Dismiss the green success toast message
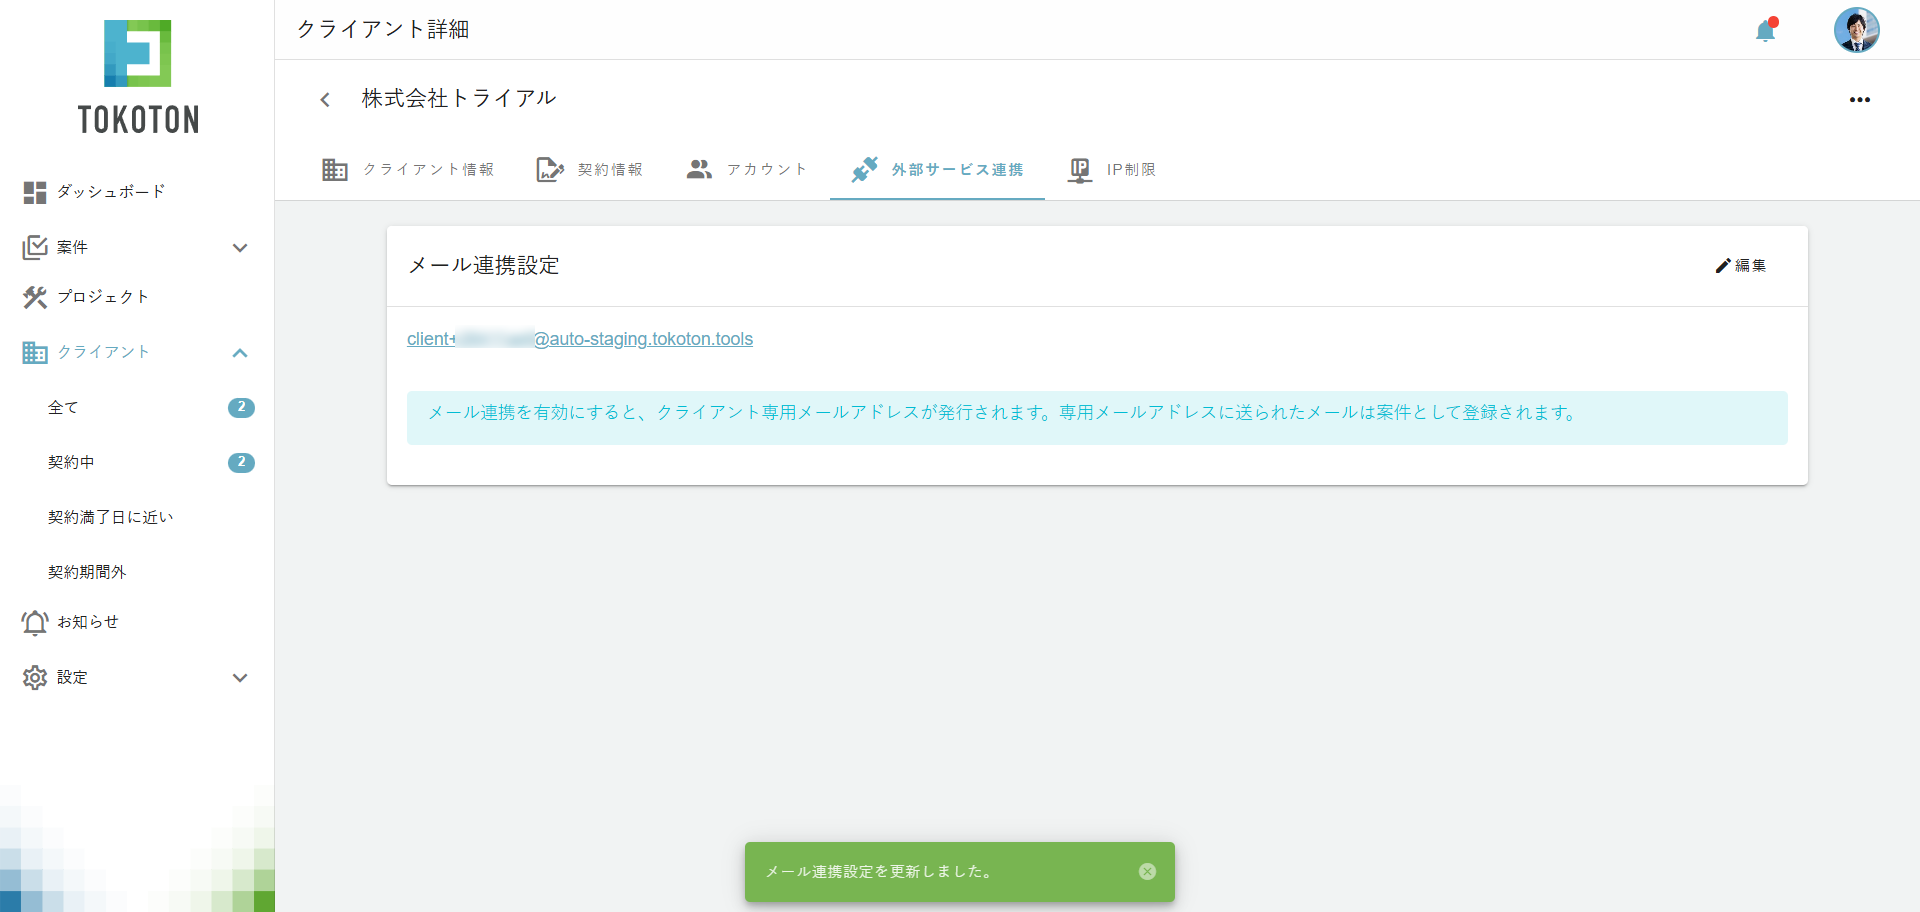The width and height of the screenshot is (1920, 912). [x=1146, y=871]
